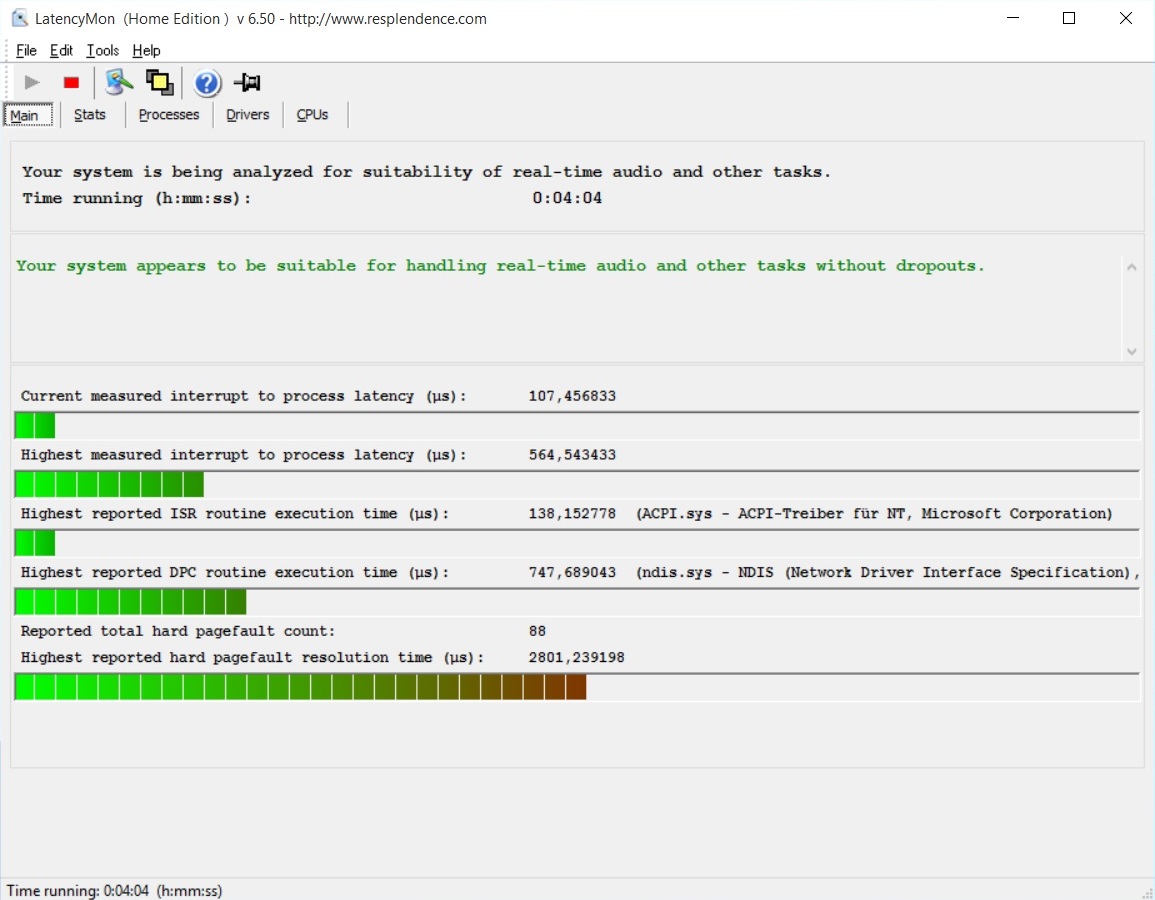Stop the latency monitor with the red square
This screenshot has height=900, width=1155.
tap(71, 82)
